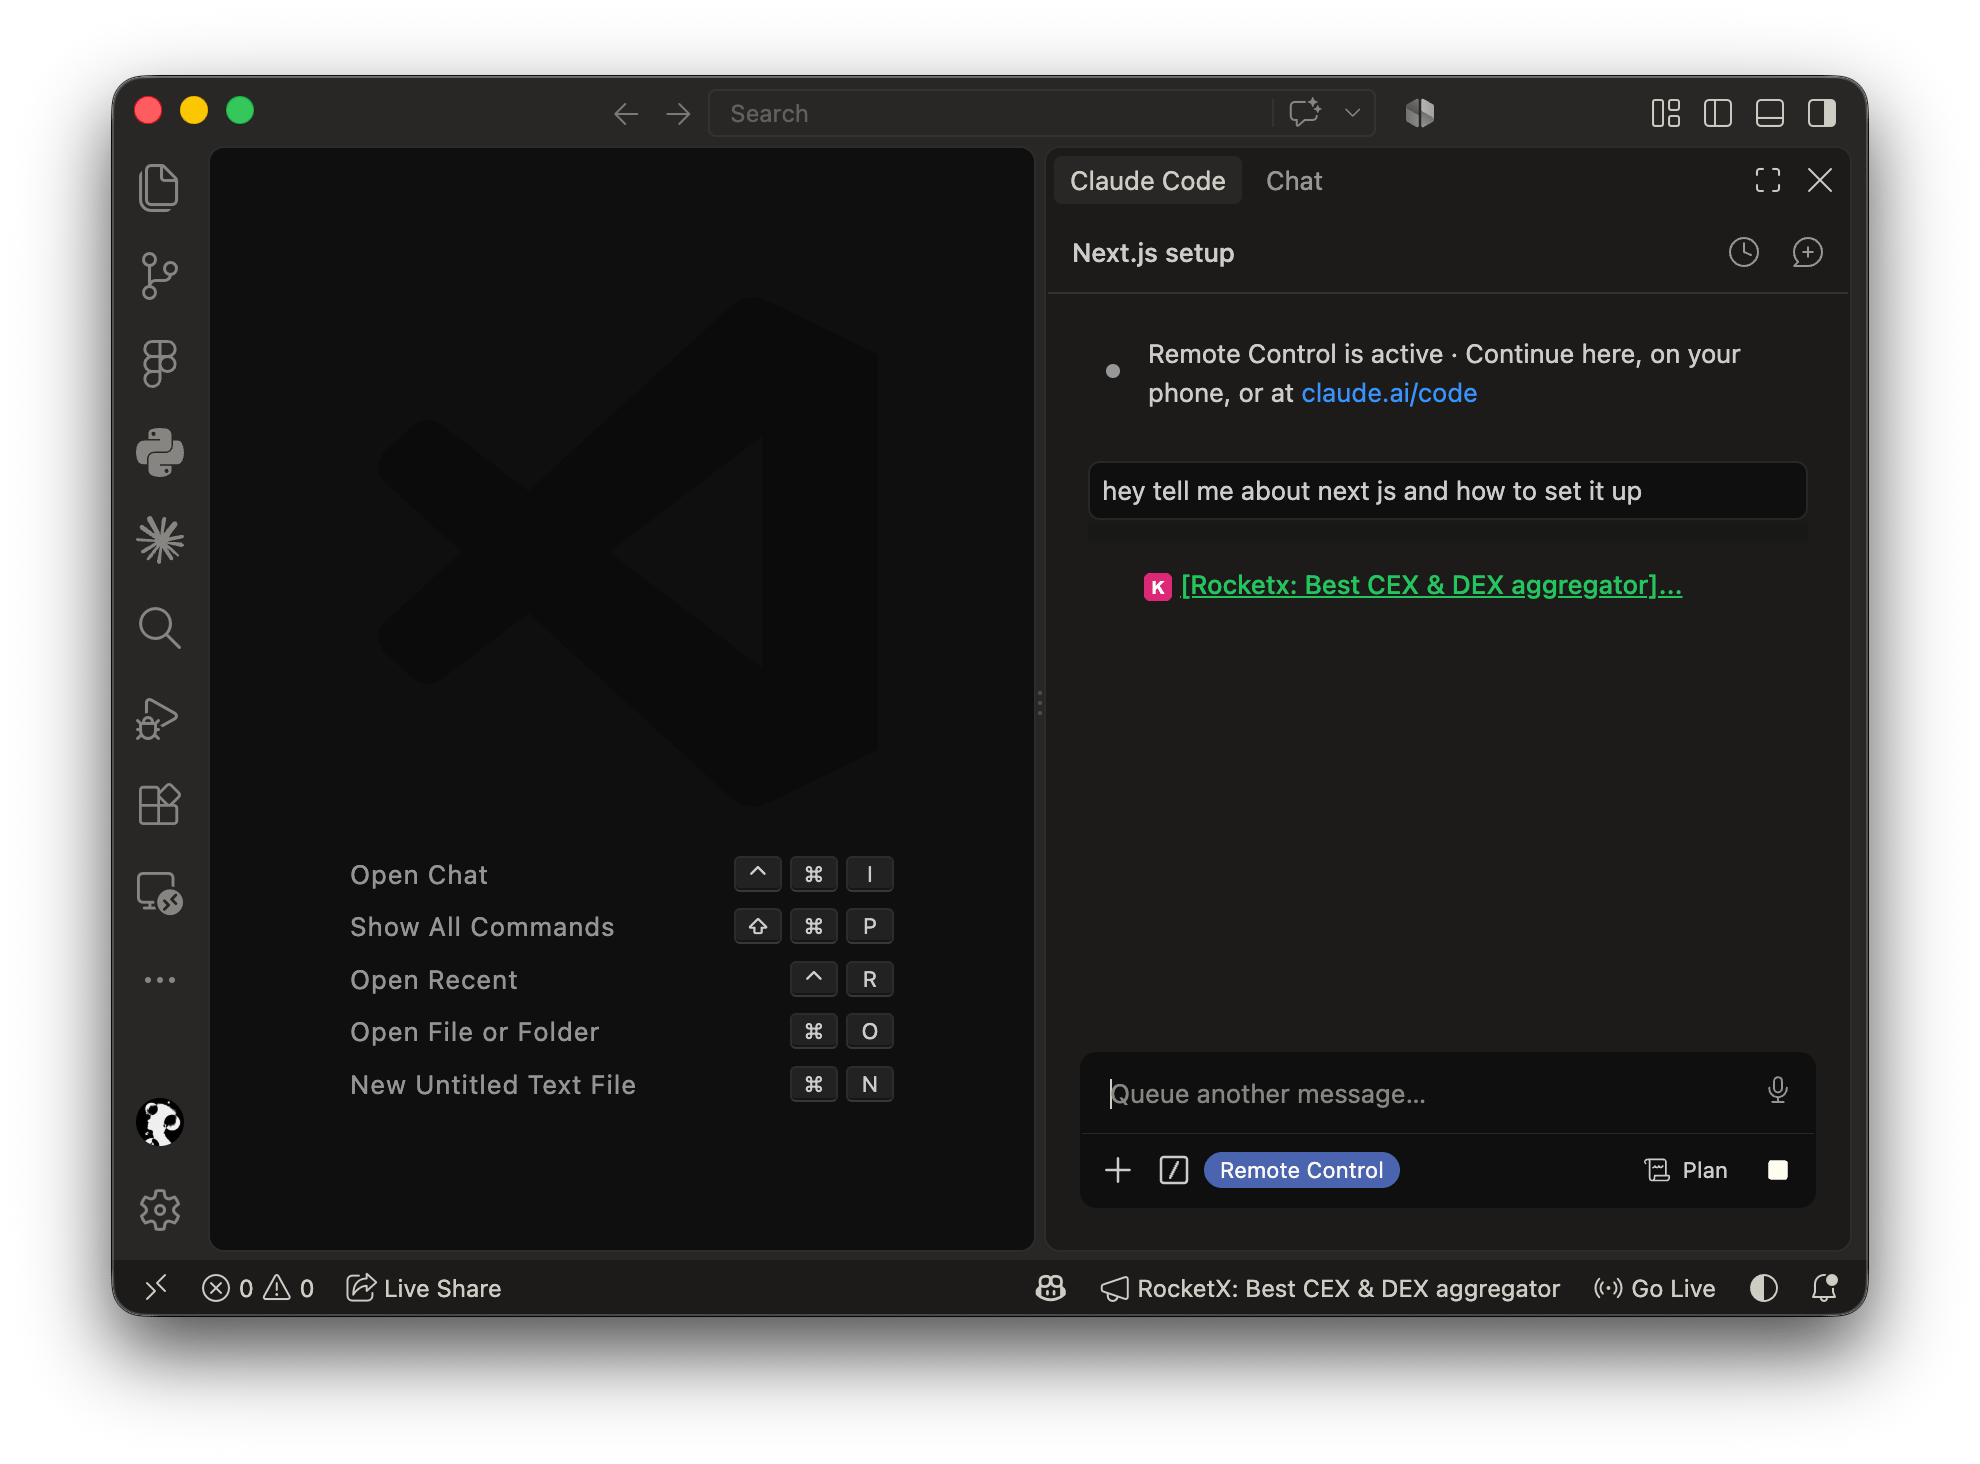The height and width of the screenshot is (1464, 1980).
Task: Toggle the bottom panel visibility
Action: click(1770, 114)
